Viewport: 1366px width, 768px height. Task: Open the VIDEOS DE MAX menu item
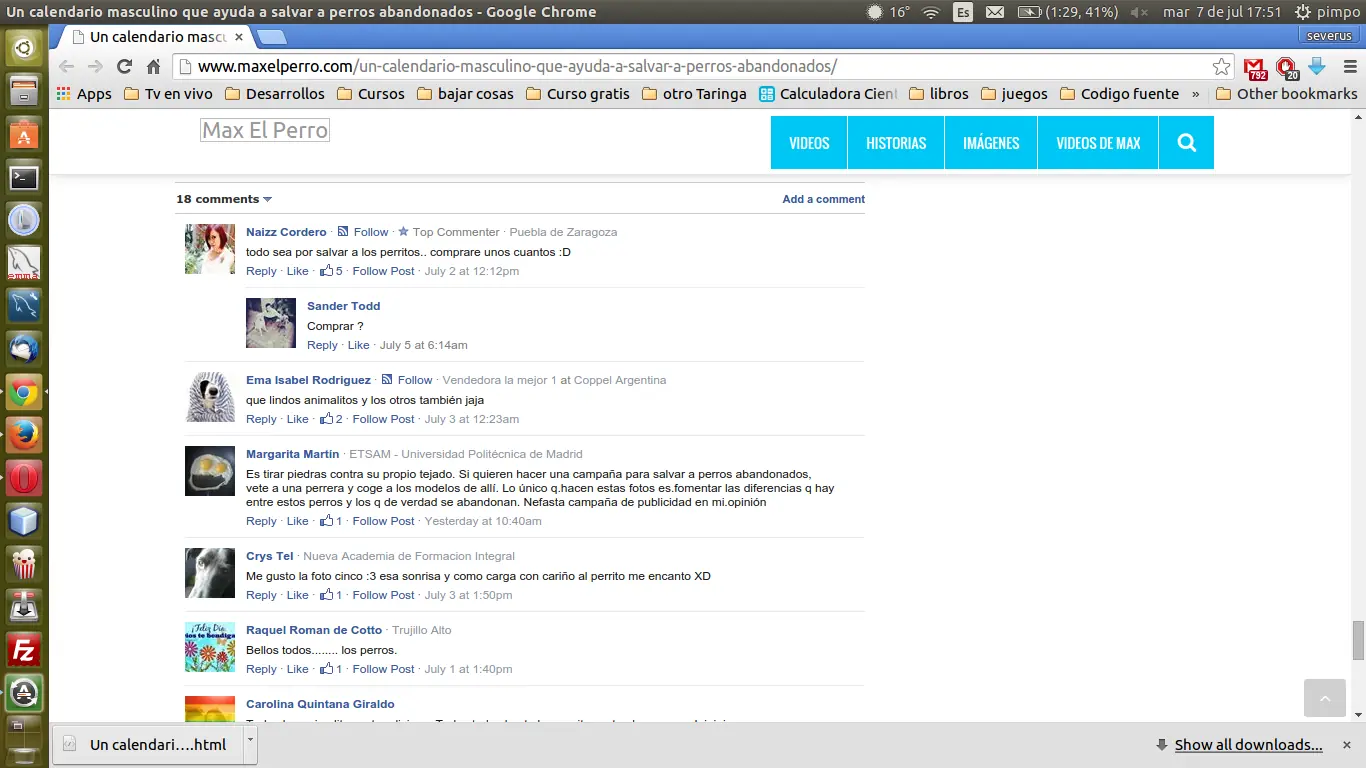tap(1098, 143)
